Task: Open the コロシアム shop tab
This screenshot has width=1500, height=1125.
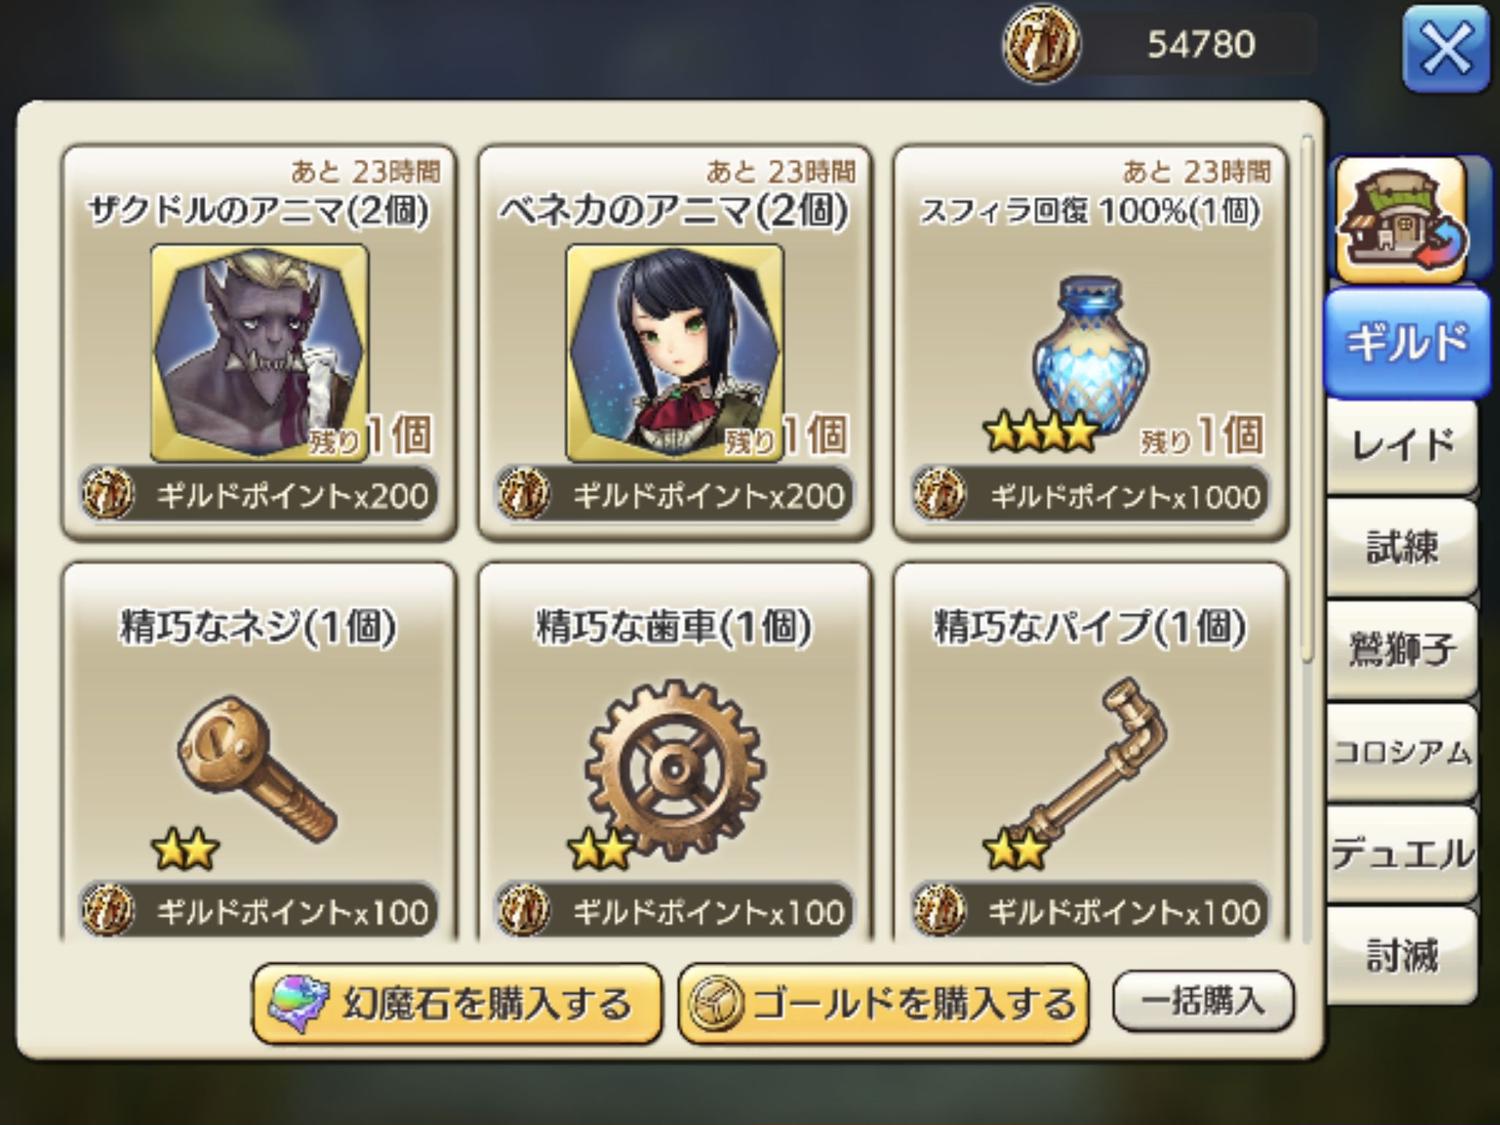Action: pyautogui.click(x=1402, y=752)
